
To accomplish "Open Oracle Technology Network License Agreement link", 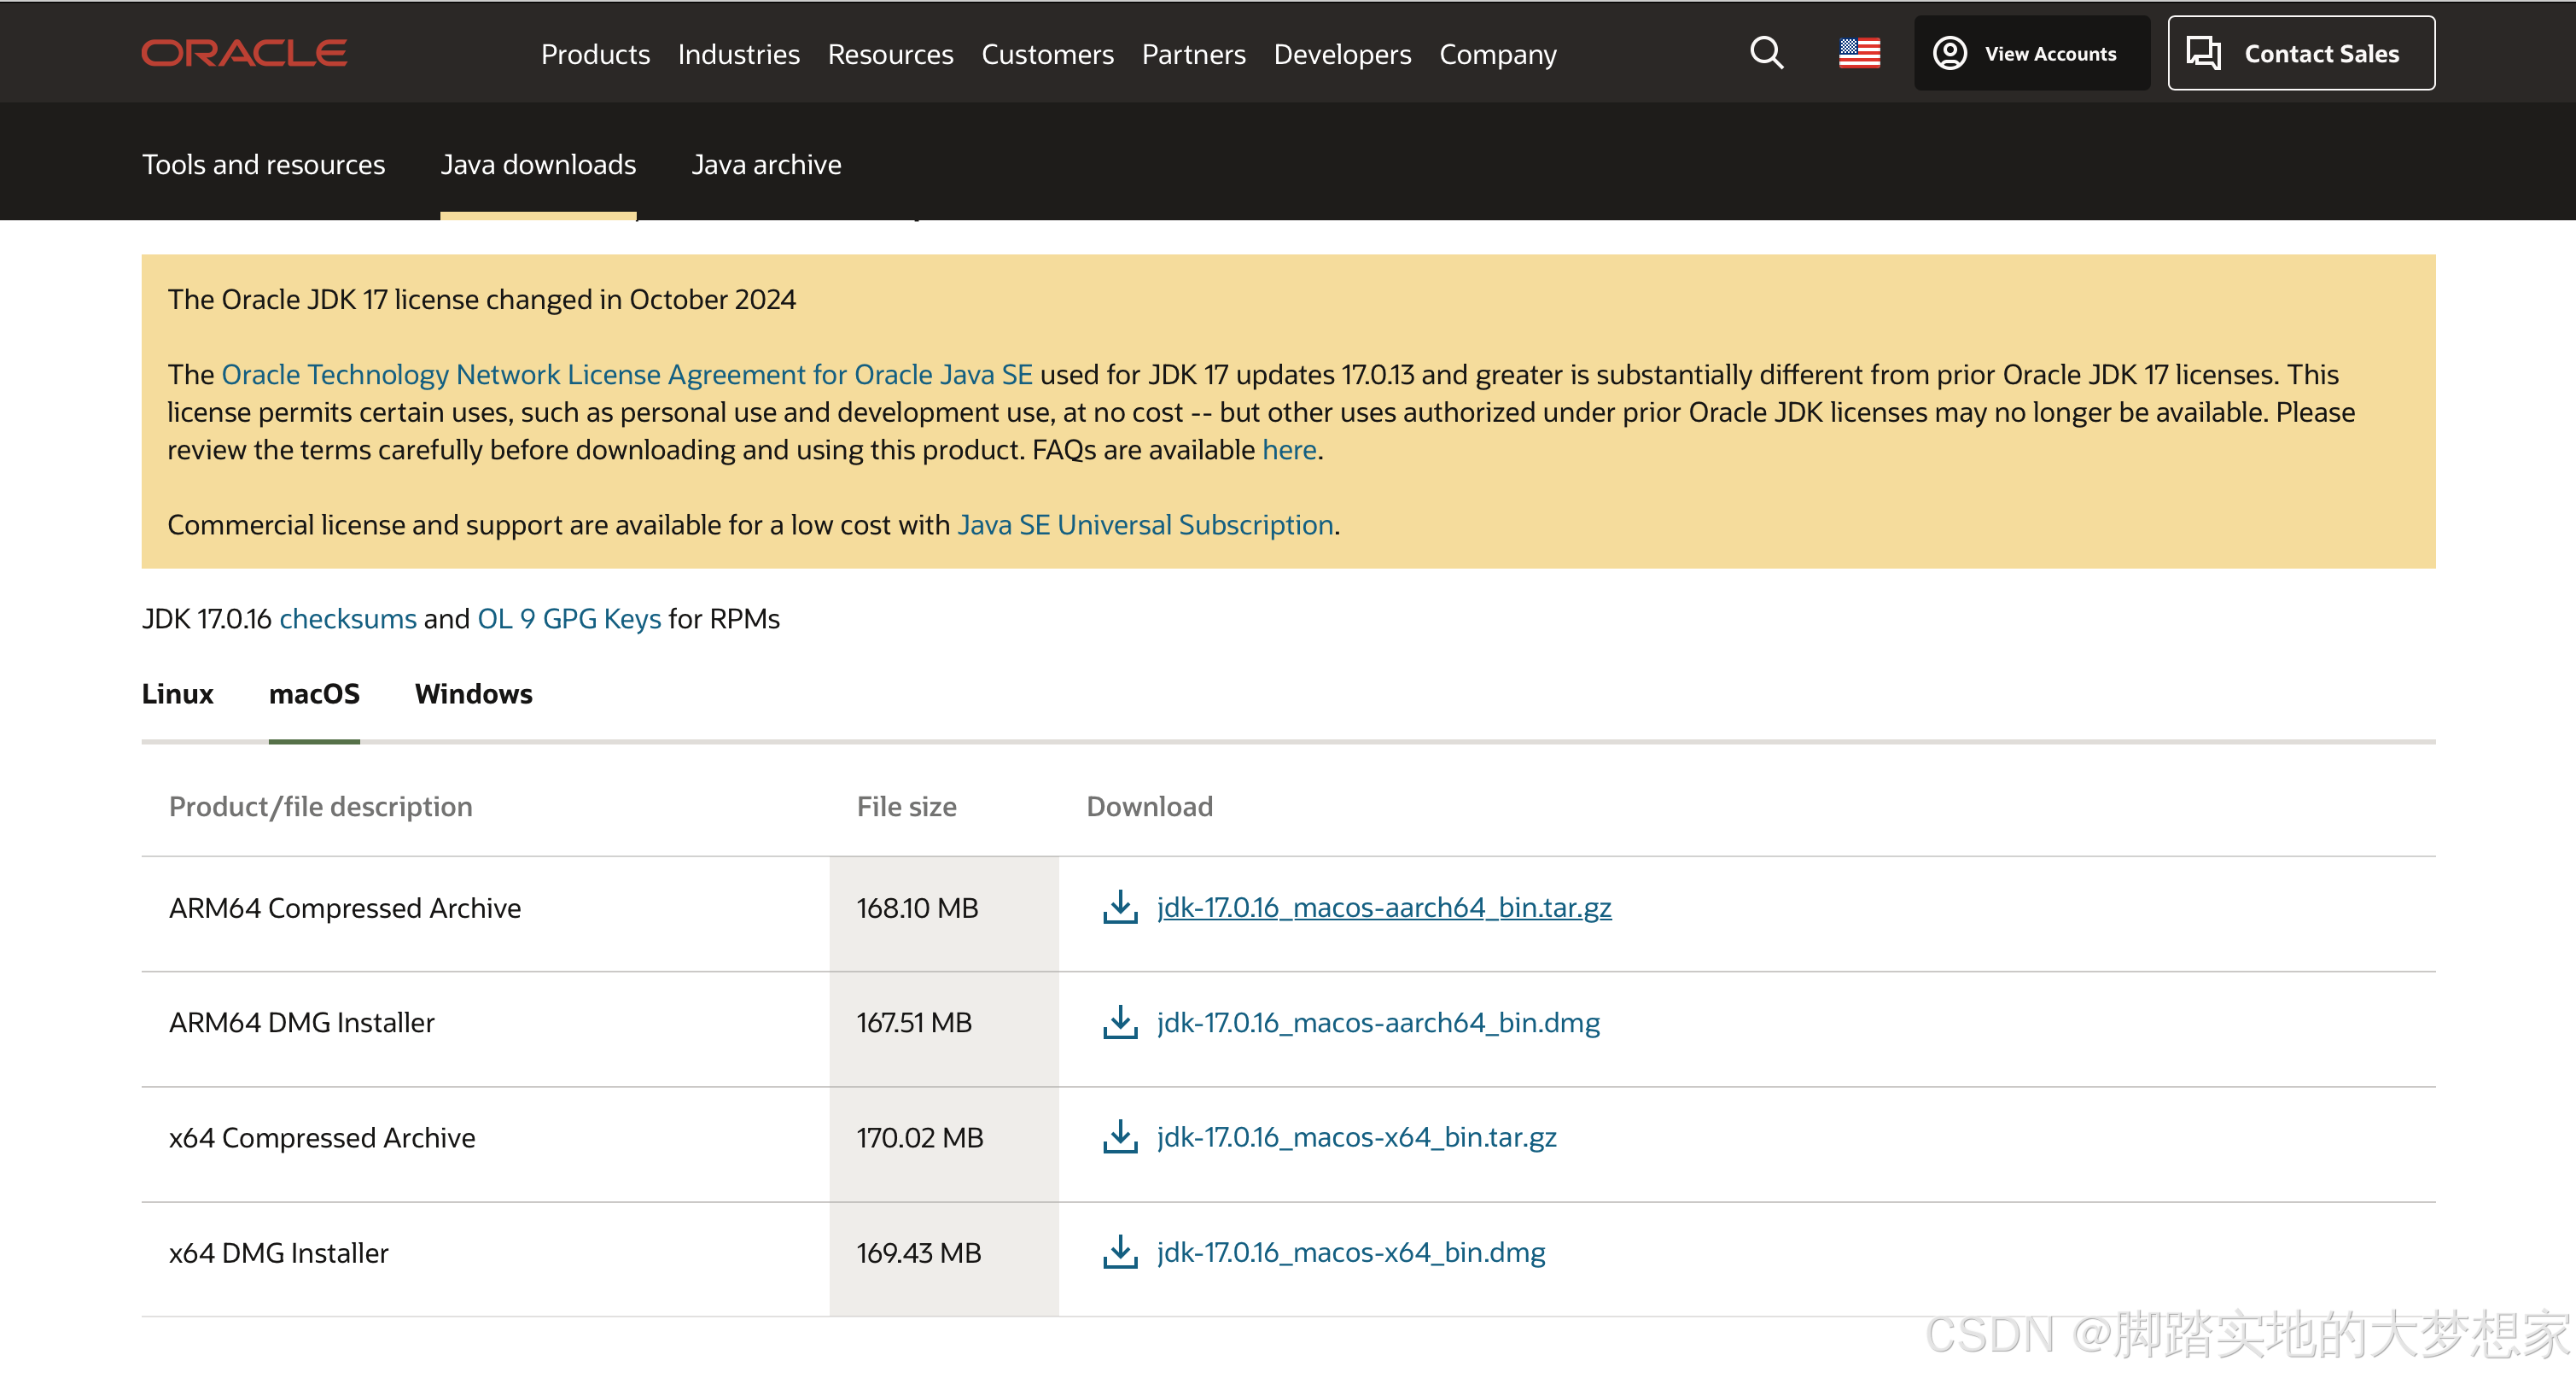I will point(626,375).
